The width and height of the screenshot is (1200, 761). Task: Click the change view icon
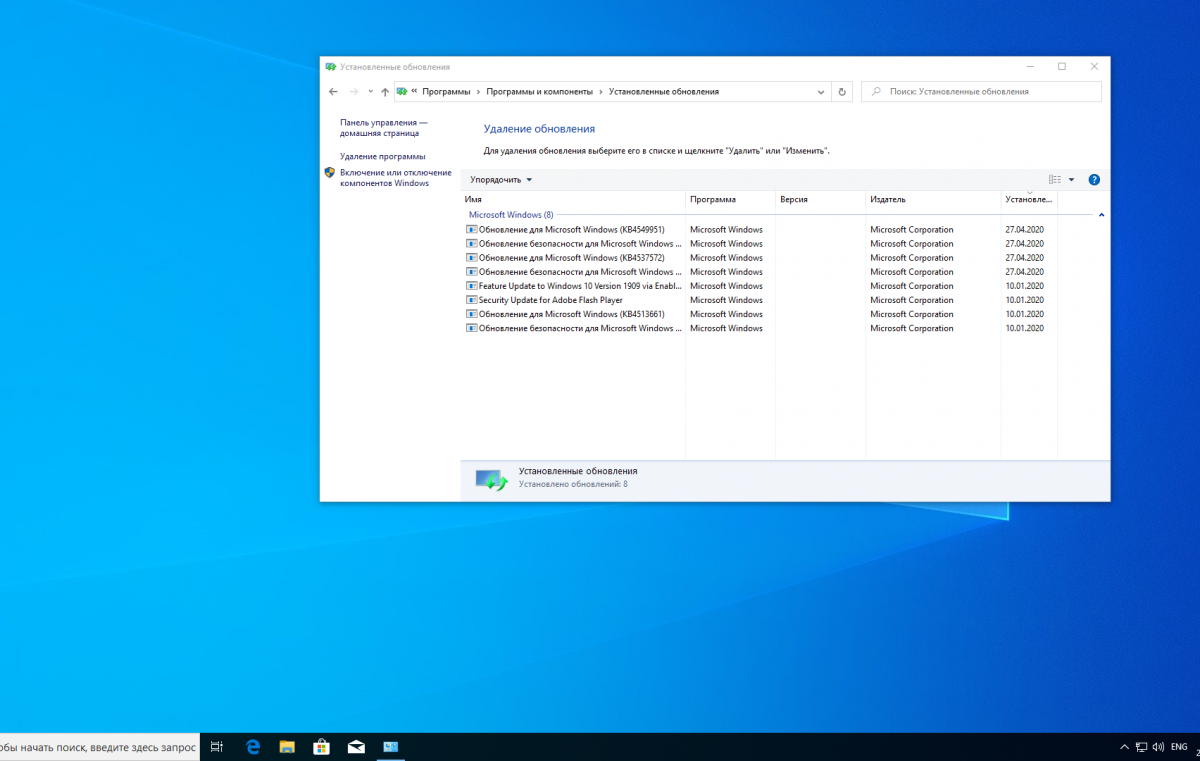point(1055,180)
